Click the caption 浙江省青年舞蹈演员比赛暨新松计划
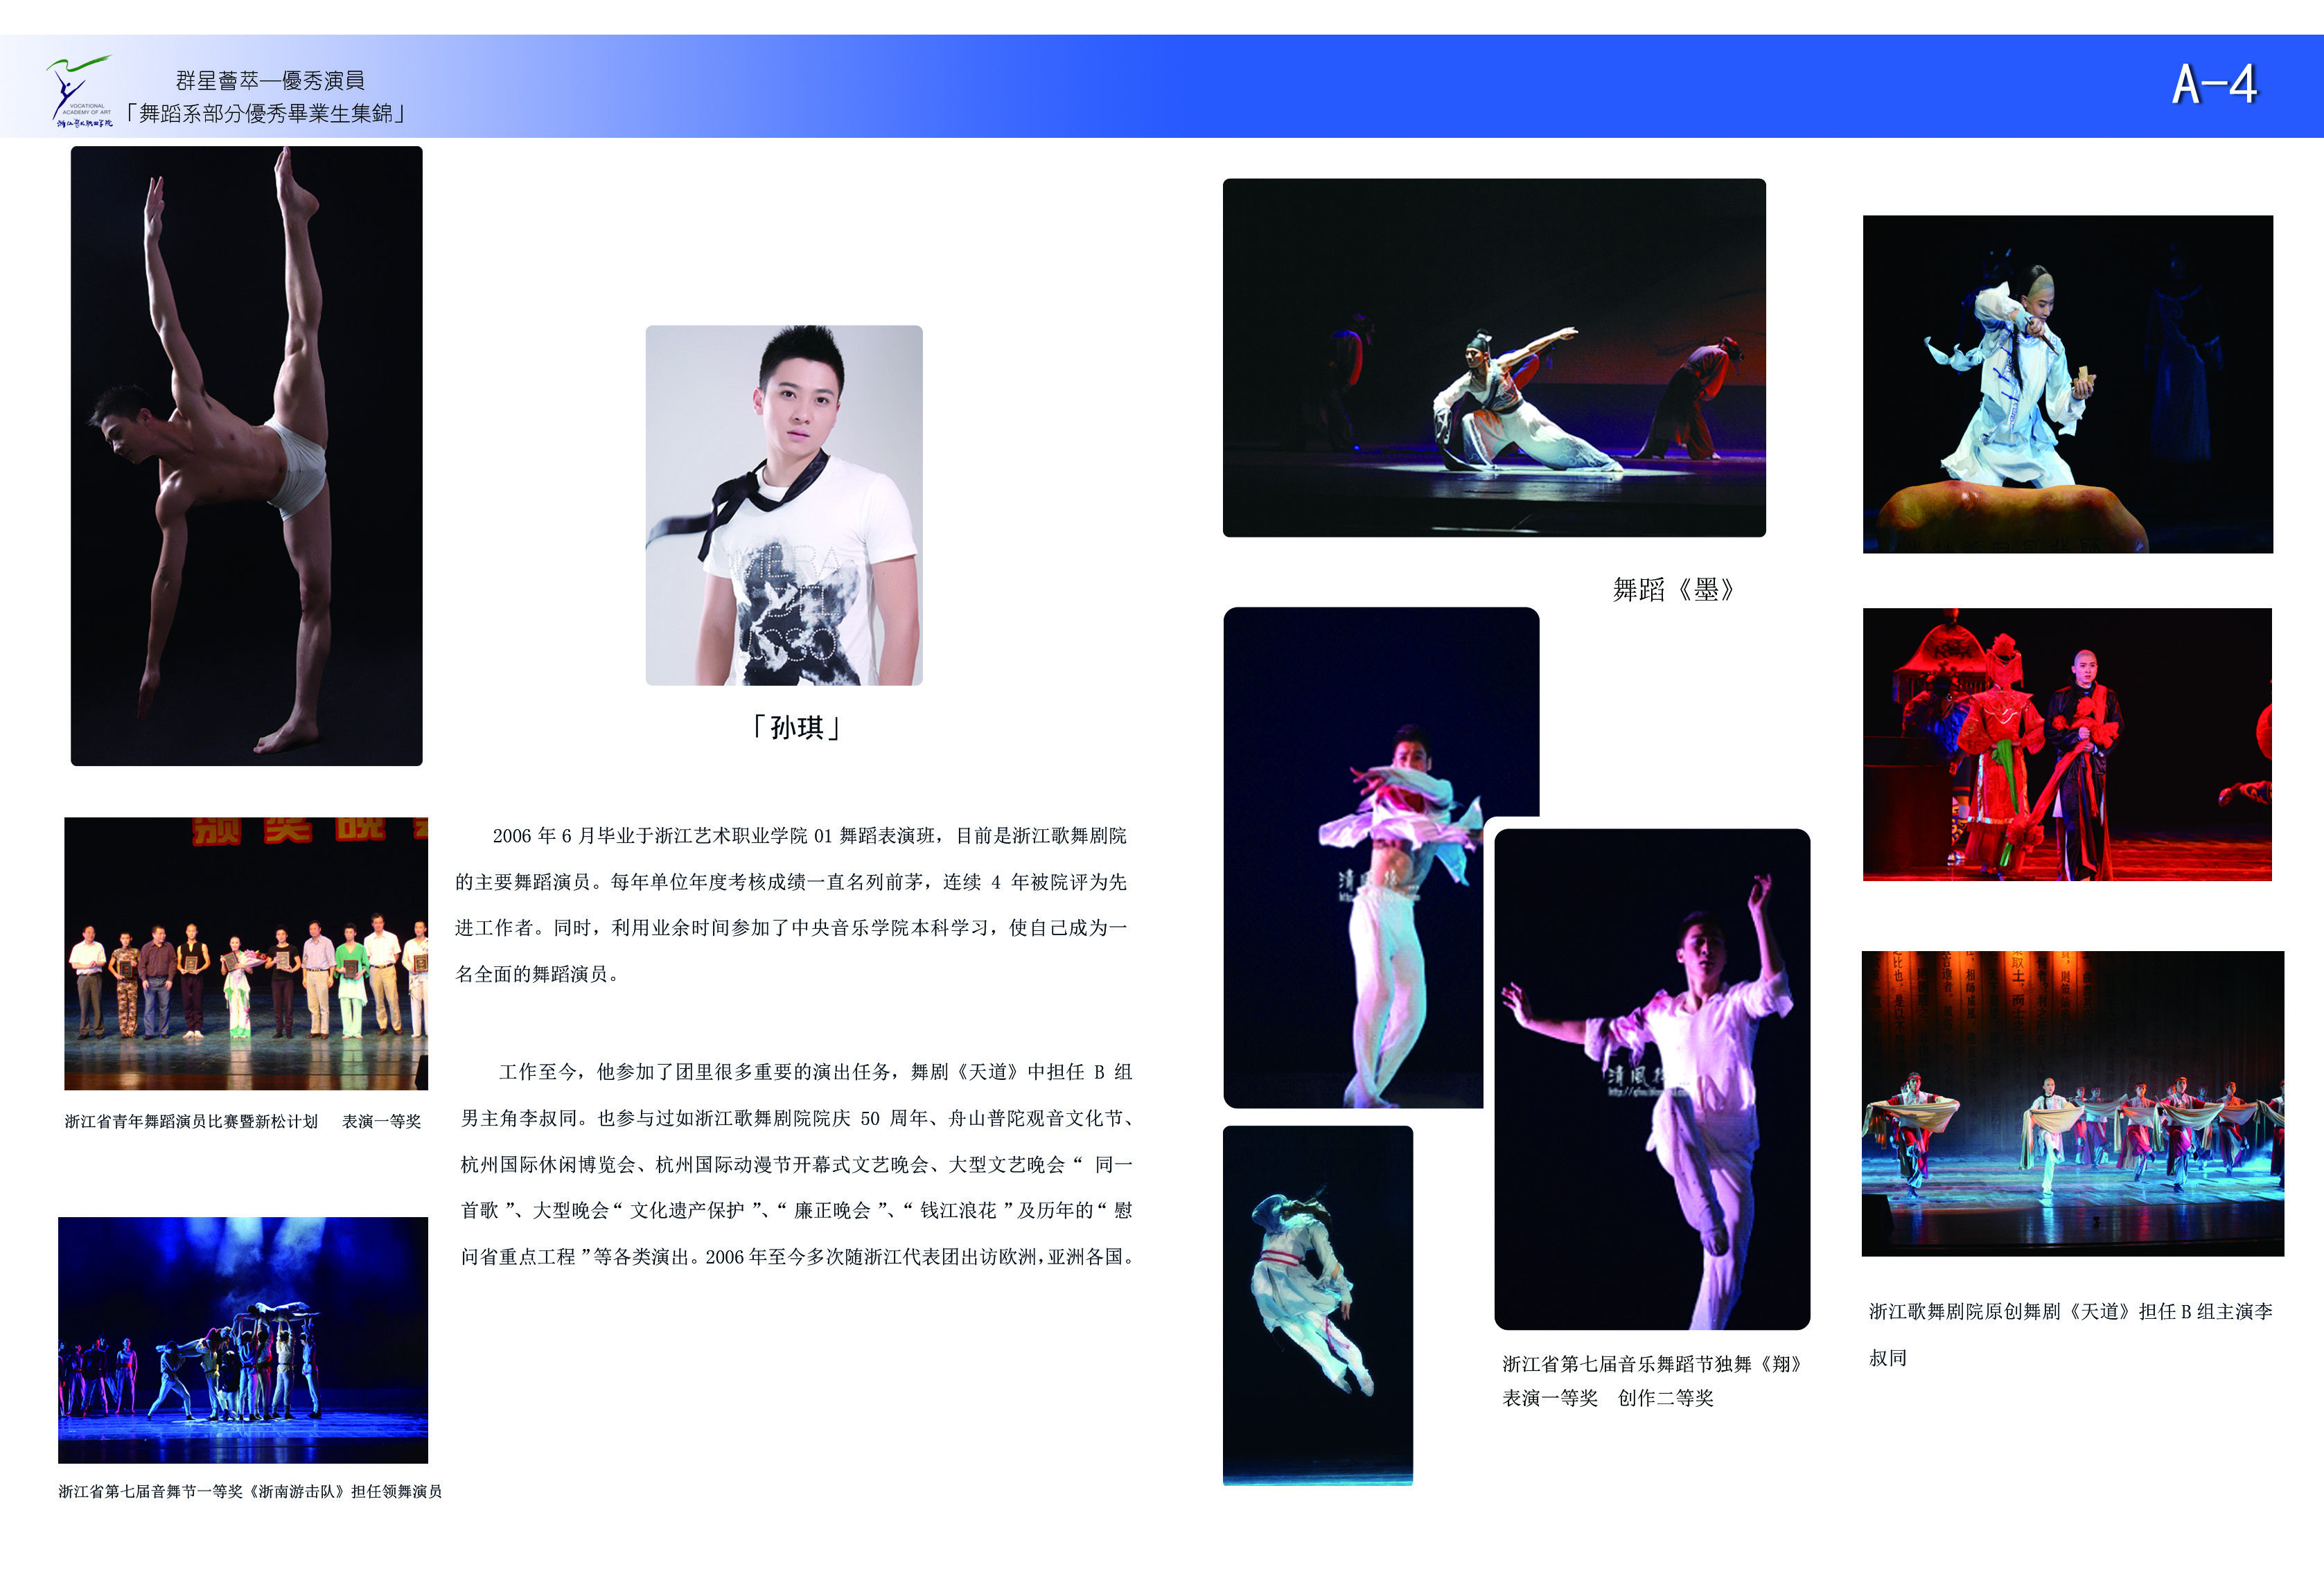Image resolution: width=2324 pixels, height=1587 pixels. point(191,1121)
